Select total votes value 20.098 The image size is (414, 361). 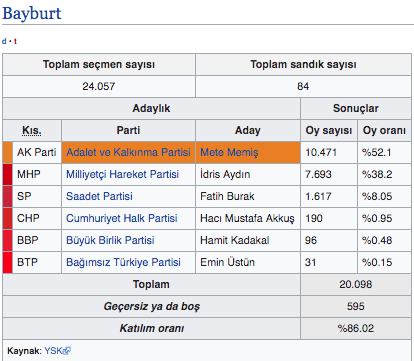[x=356, y=284]
